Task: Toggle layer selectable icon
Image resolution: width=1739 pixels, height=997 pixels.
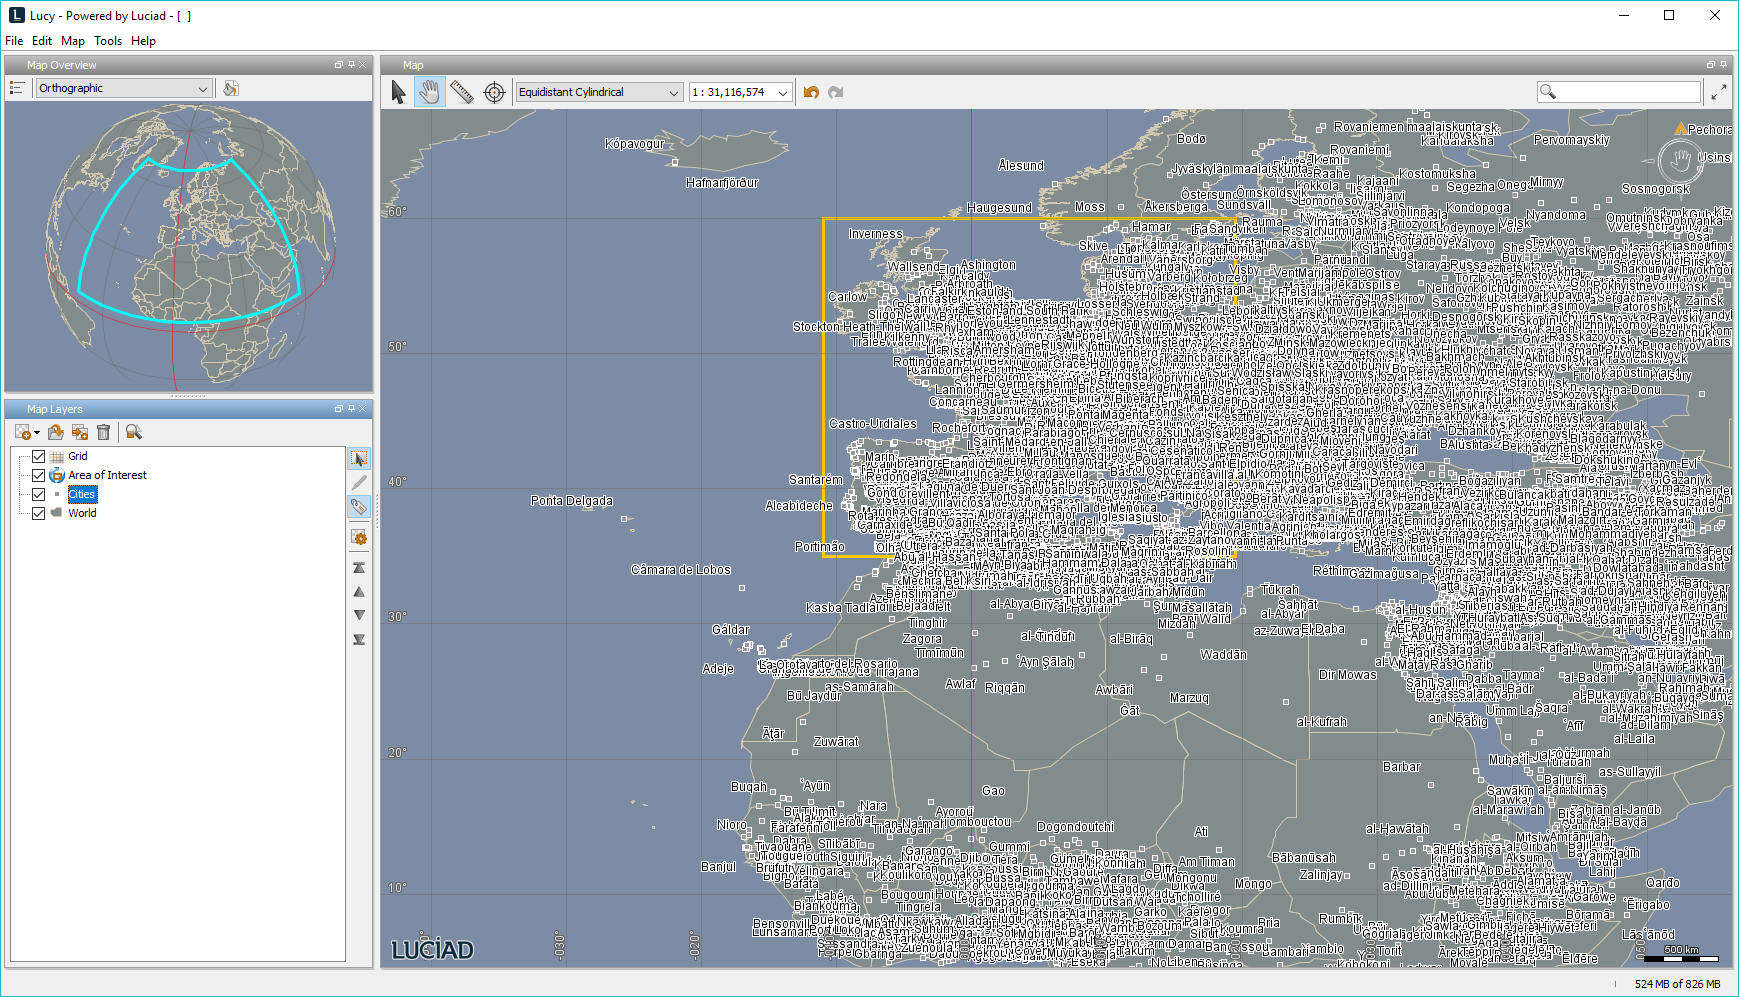Action: tap(359, 459)
